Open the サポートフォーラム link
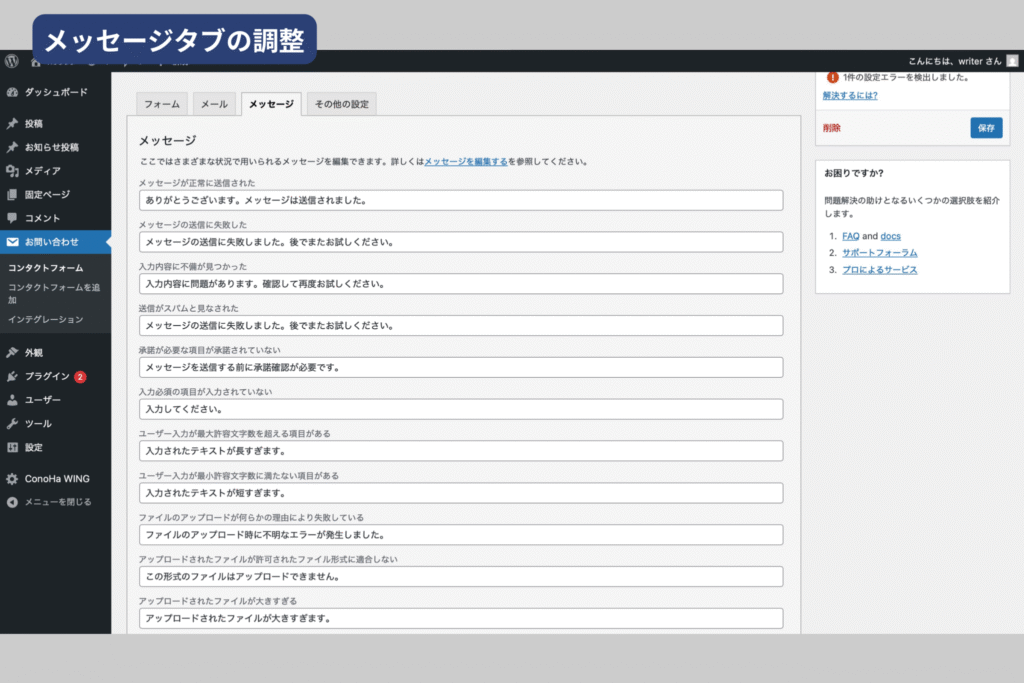Screen dimensions: 1024x683 (x=879, y=253)
